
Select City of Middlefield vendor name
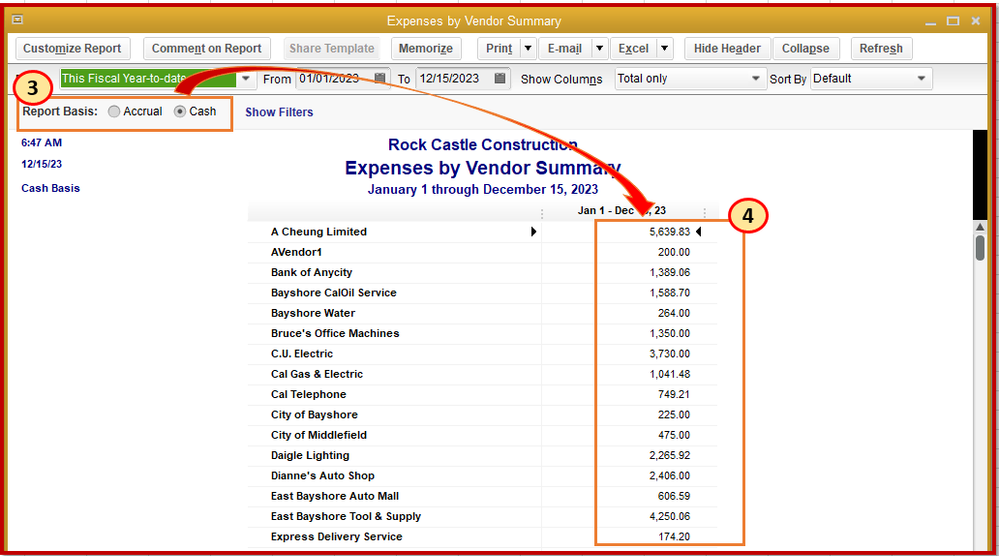[x=319, y=436]
